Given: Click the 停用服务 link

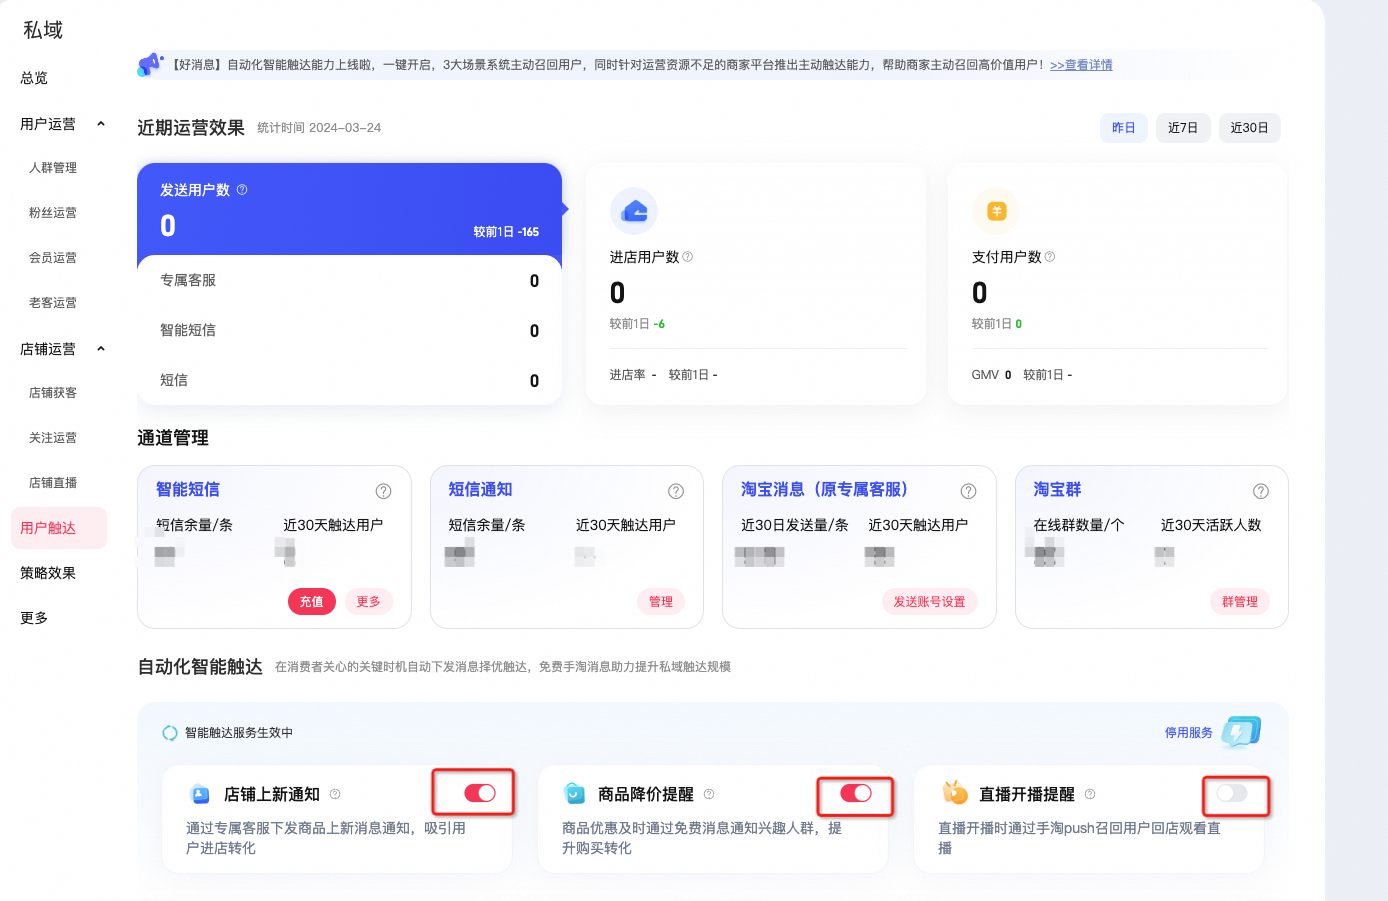Looking at the screenshot, I should (x=1189, y=733).
